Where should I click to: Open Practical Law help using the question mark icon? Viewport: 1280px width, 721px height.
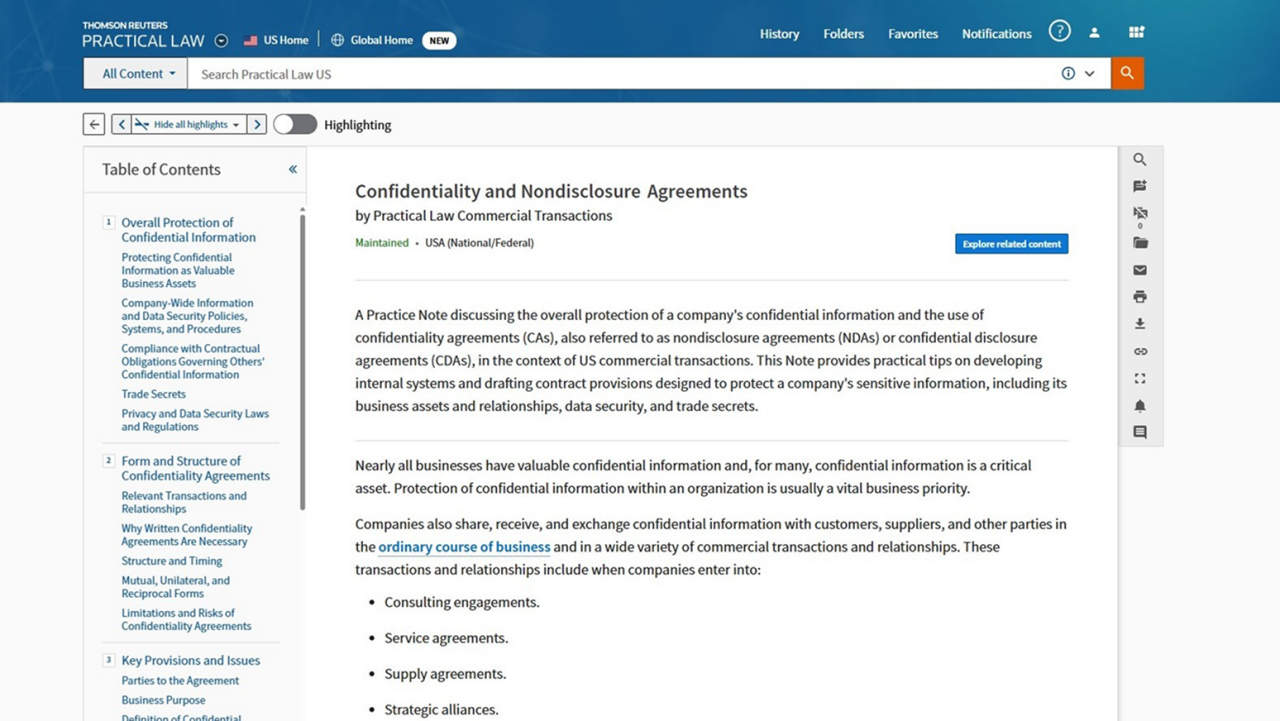1059,31
